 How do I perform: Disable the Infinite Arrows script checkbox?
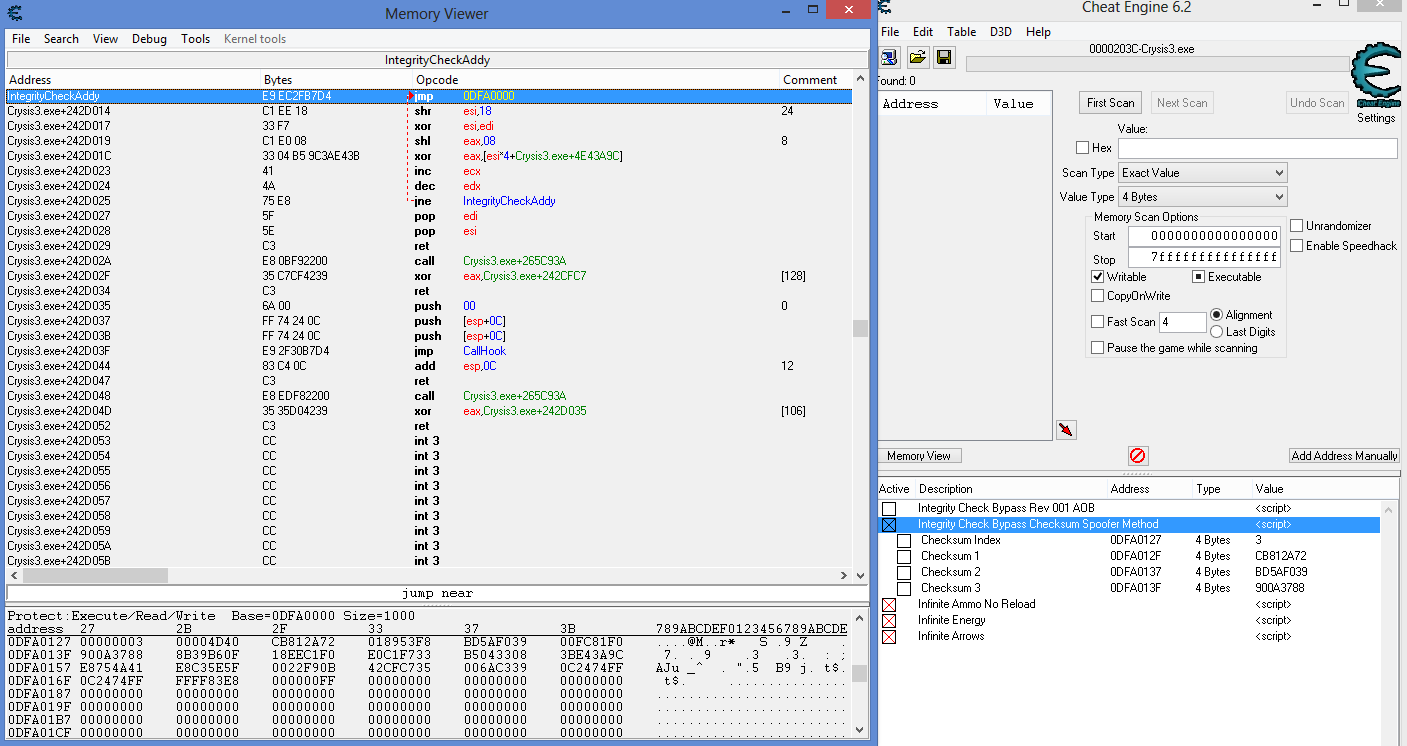[x=889, y=637]
